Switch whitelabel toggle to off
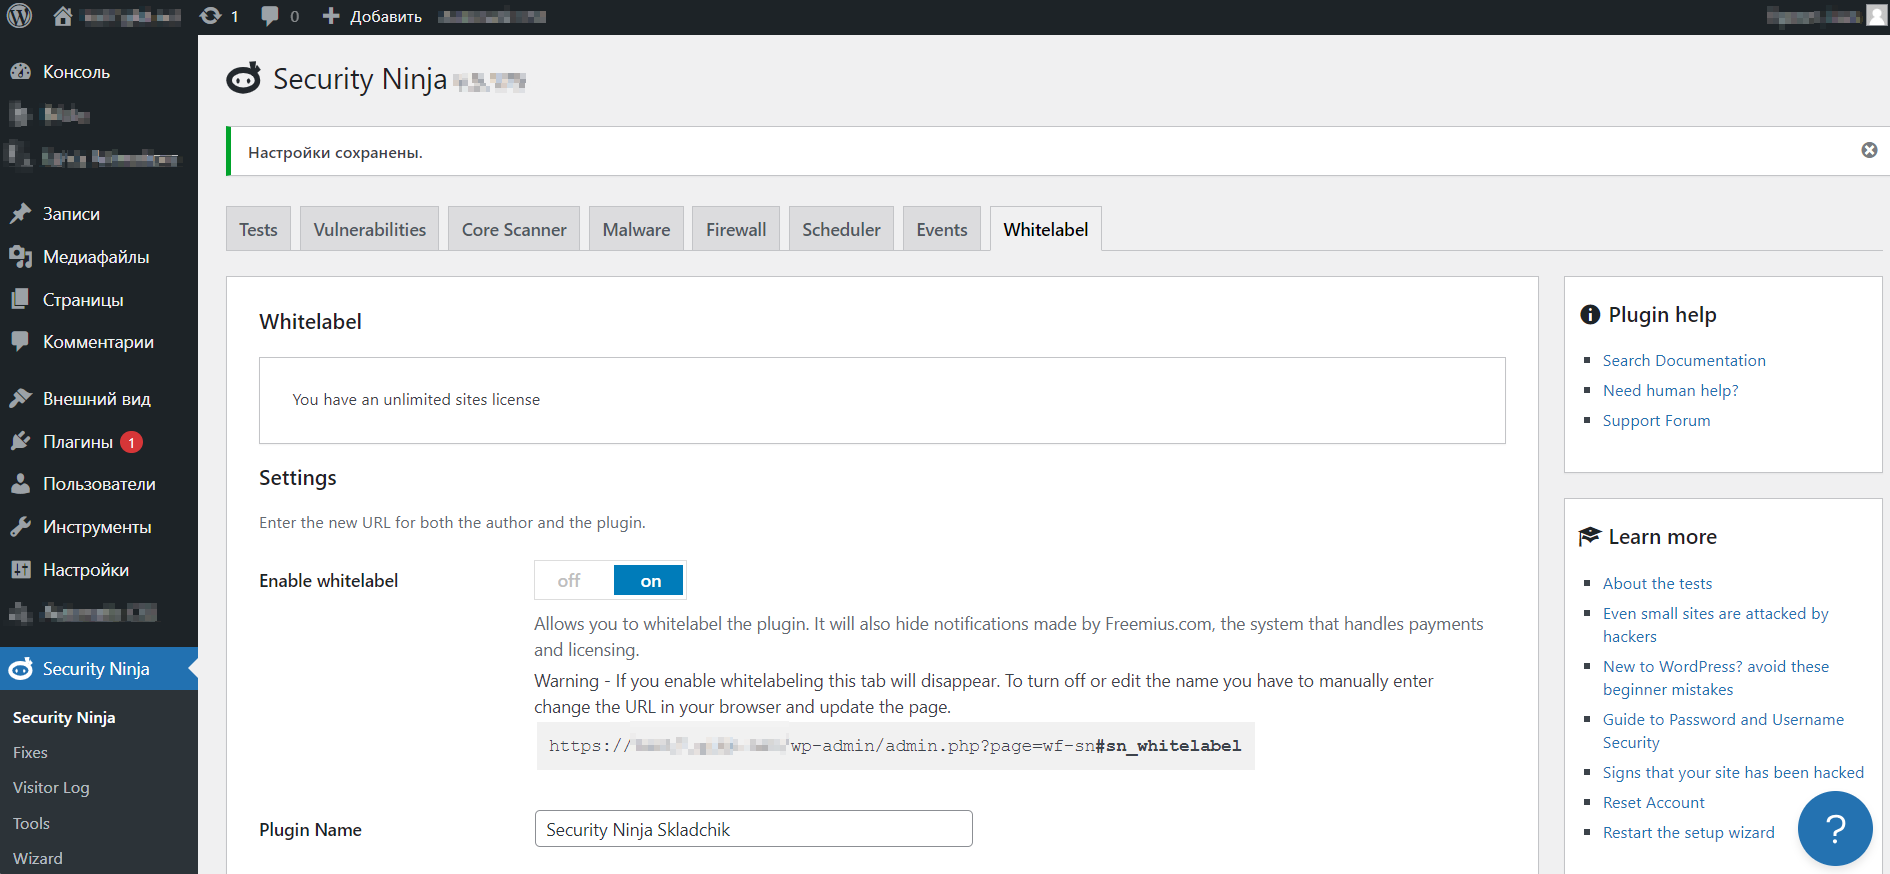The height and width of the screenshot is (874, 1890). point(570,581)
